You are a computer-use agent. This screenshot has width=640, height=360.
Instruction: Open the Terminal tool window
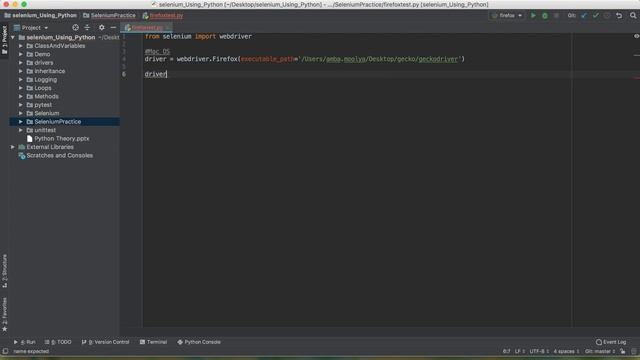pos(153,342)
